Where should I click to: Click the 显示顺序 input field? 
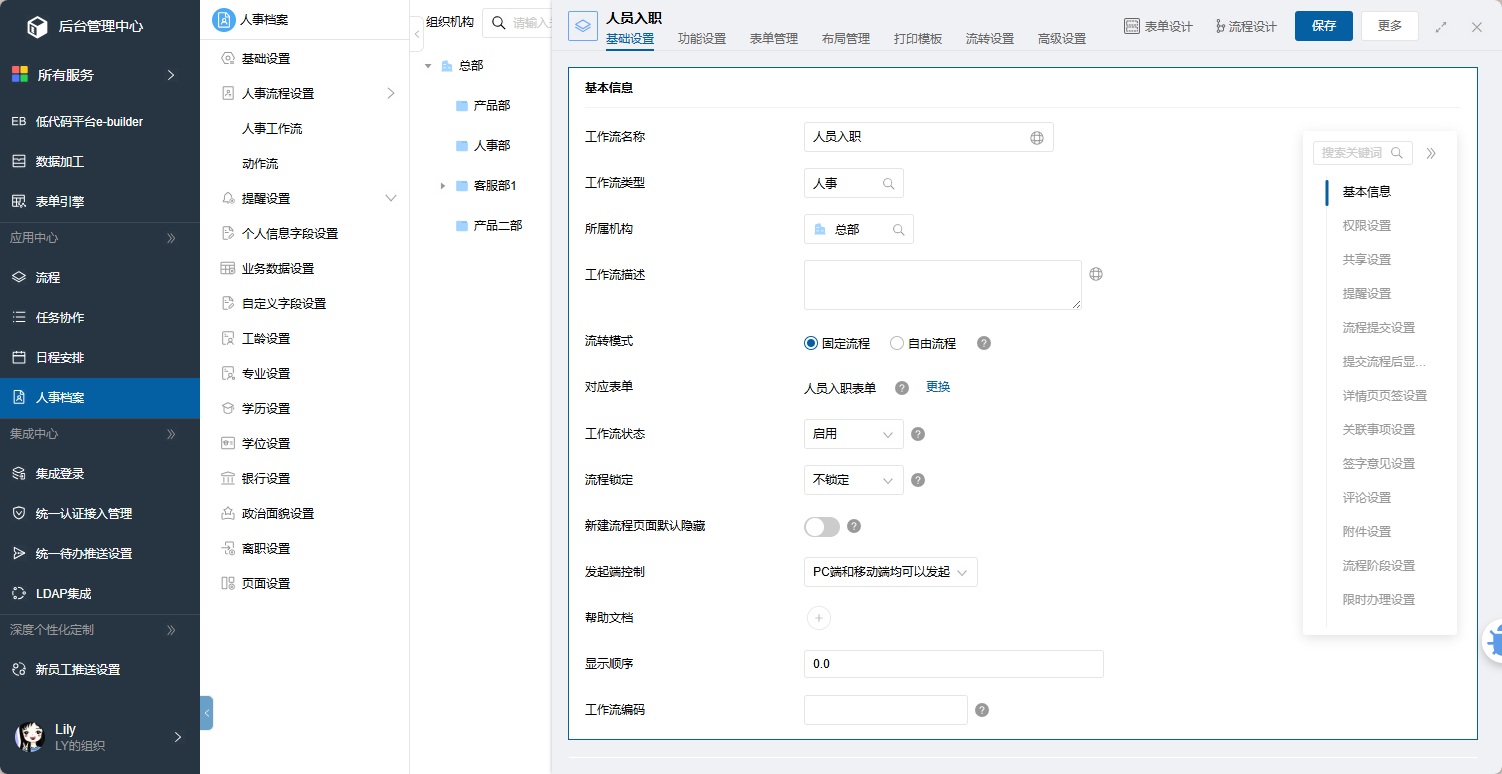(x=953, y=664)
